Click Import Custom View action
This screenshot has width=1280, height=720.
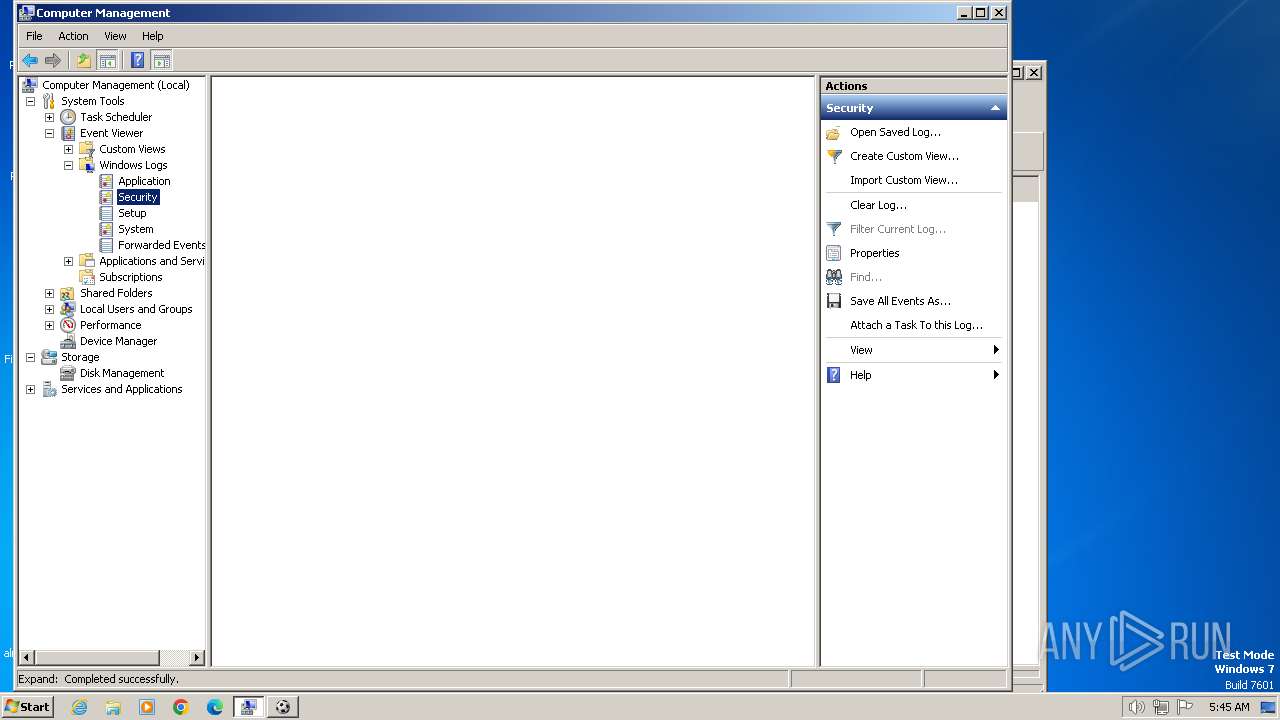(904, 180)
